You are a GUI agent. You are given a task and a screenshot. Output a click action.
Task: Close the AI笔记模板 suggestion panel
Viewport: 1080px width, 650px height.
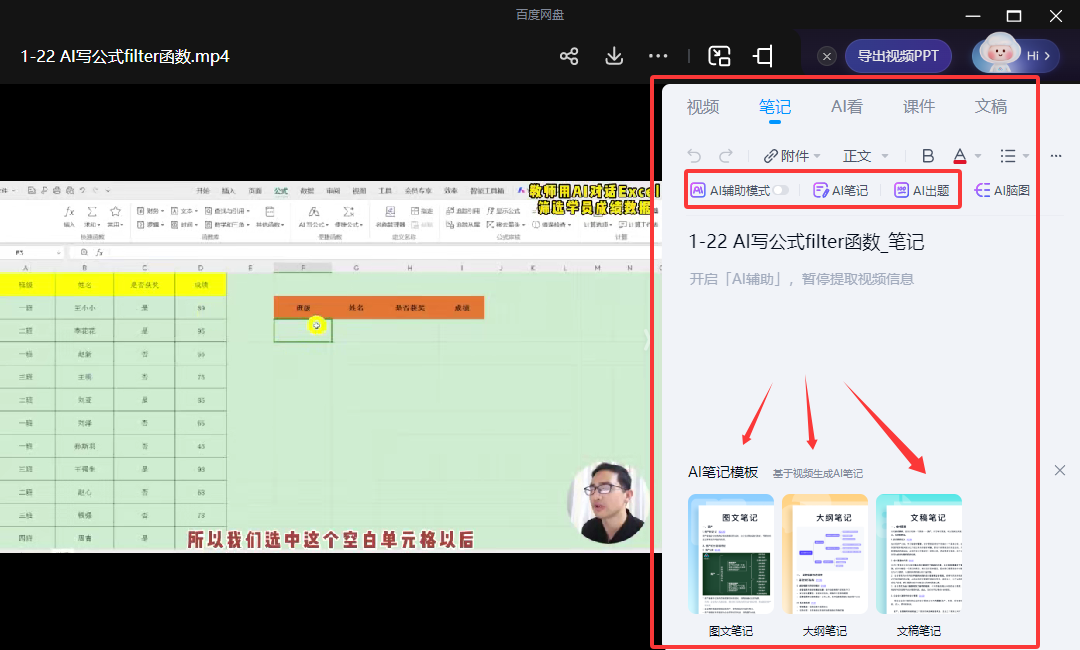pyautogui.click(x=1059, y=470)
